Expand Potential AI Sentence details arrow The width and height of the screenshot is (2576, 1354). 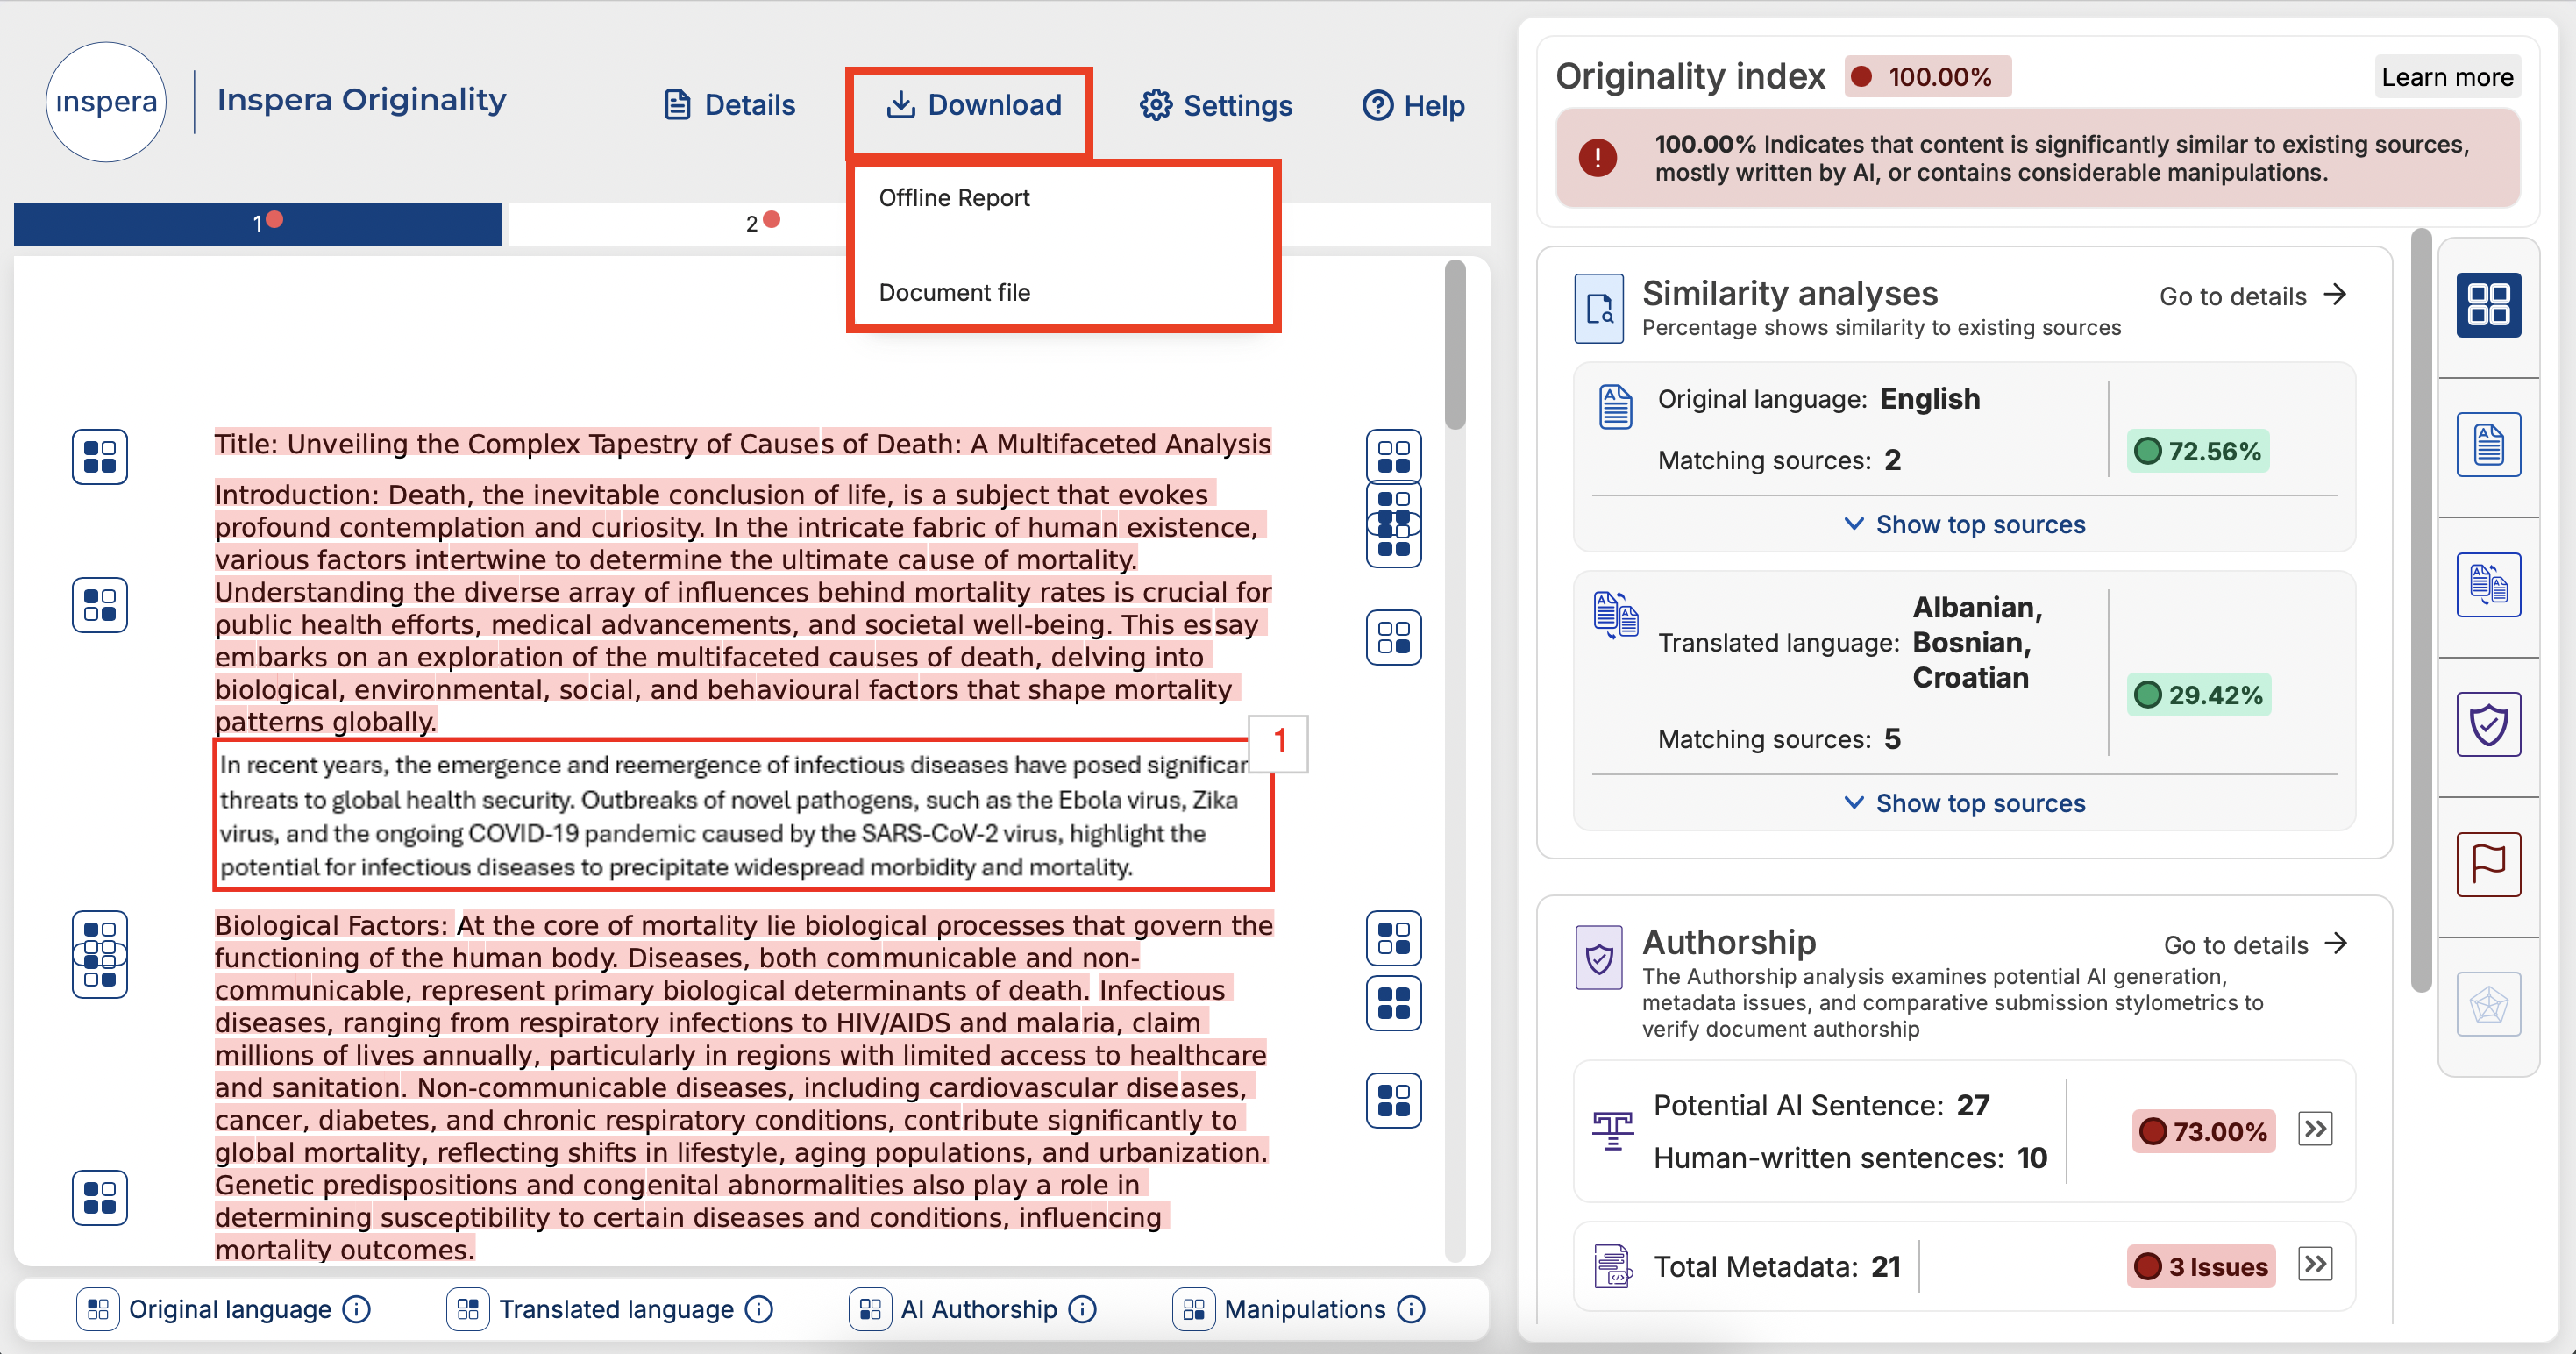pos(2315,1130)
